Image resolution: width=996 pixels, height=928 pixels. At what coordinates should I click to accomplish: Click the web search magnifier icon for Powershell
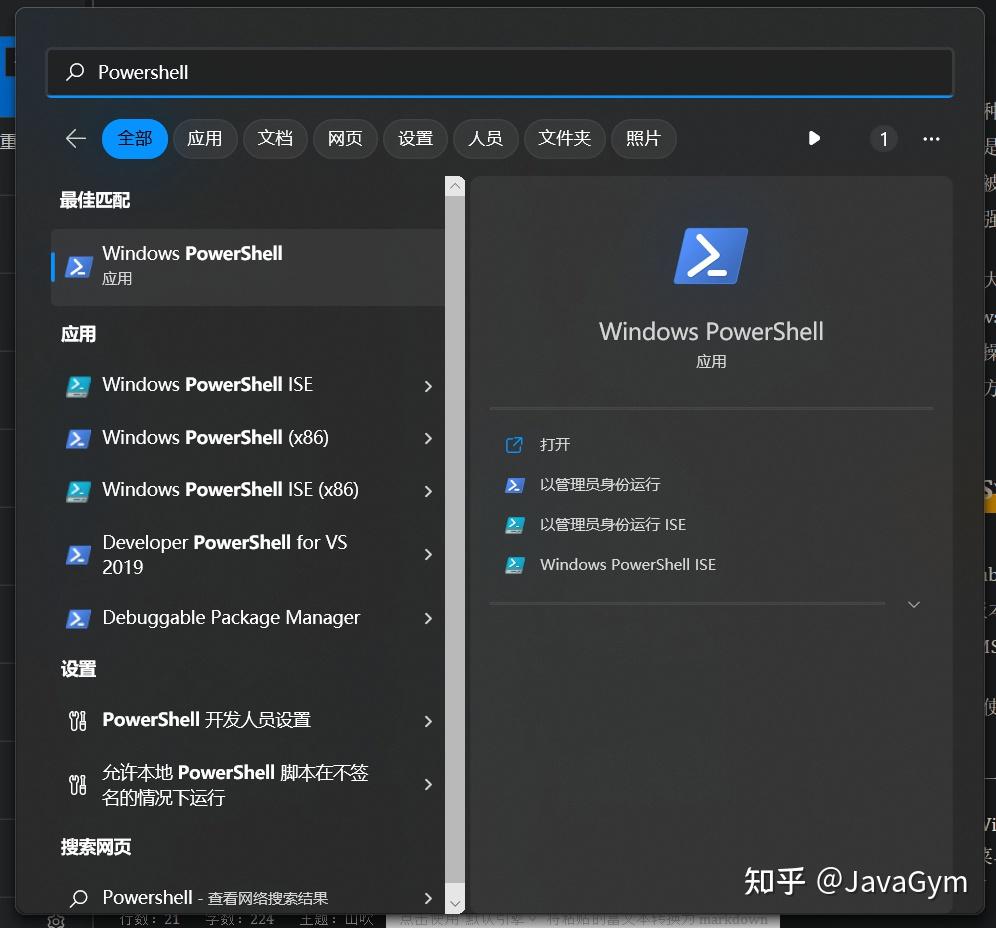(79, 898)
